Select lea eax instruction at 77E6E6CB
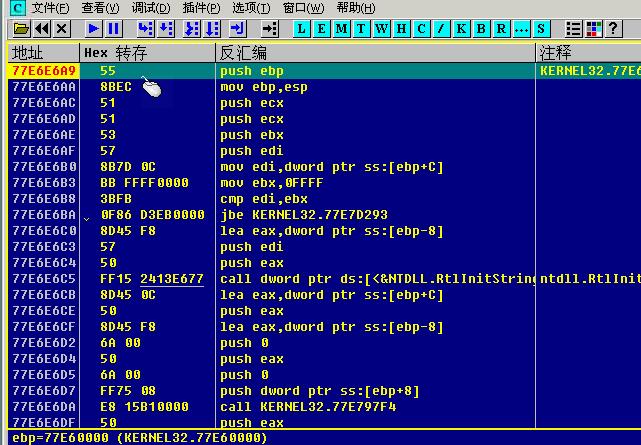 332,295
